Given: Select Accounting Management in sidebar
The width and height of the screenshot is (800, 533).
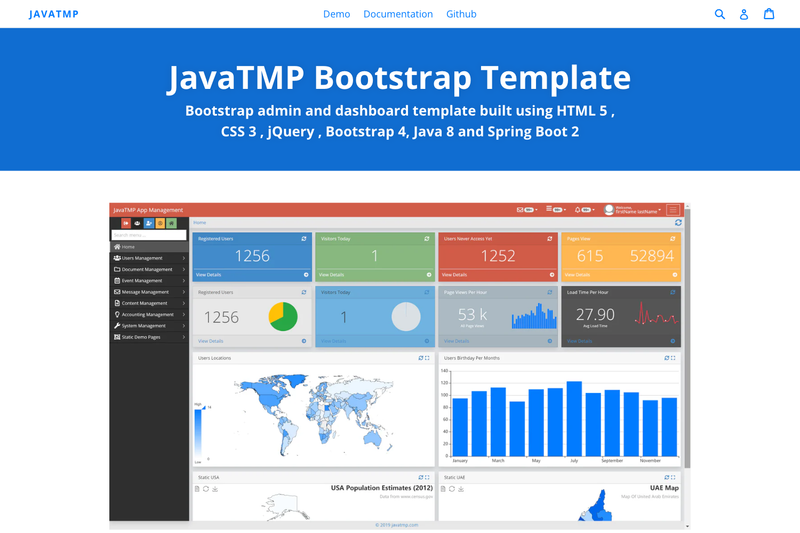Looking at the screenshot, I should (x=149, y=314).
